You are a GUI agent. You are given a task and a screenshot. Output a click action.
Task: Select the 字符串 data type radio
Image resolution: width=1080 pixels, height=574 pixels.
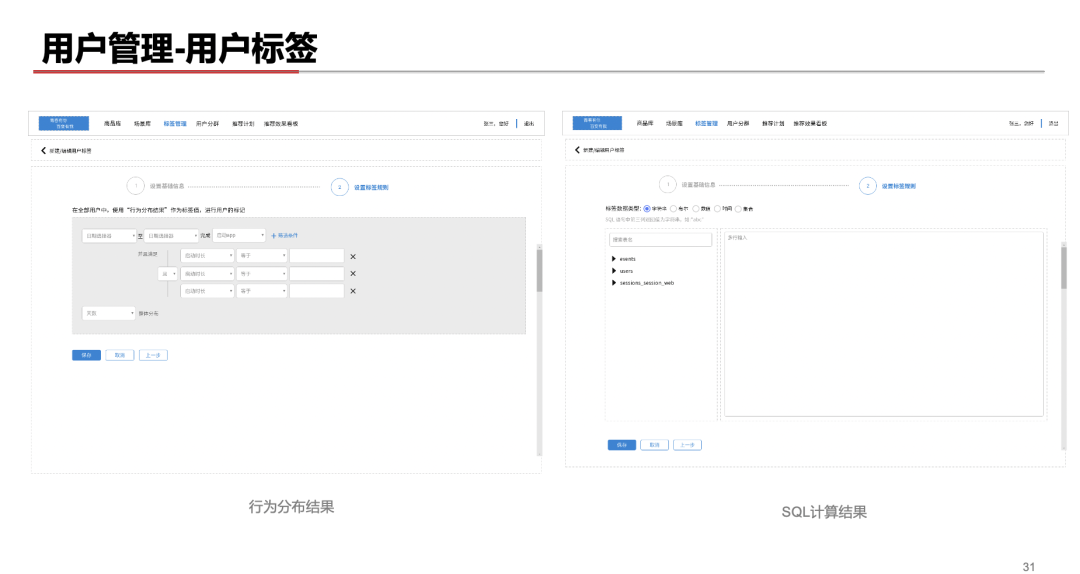click(x=647, y=209)
